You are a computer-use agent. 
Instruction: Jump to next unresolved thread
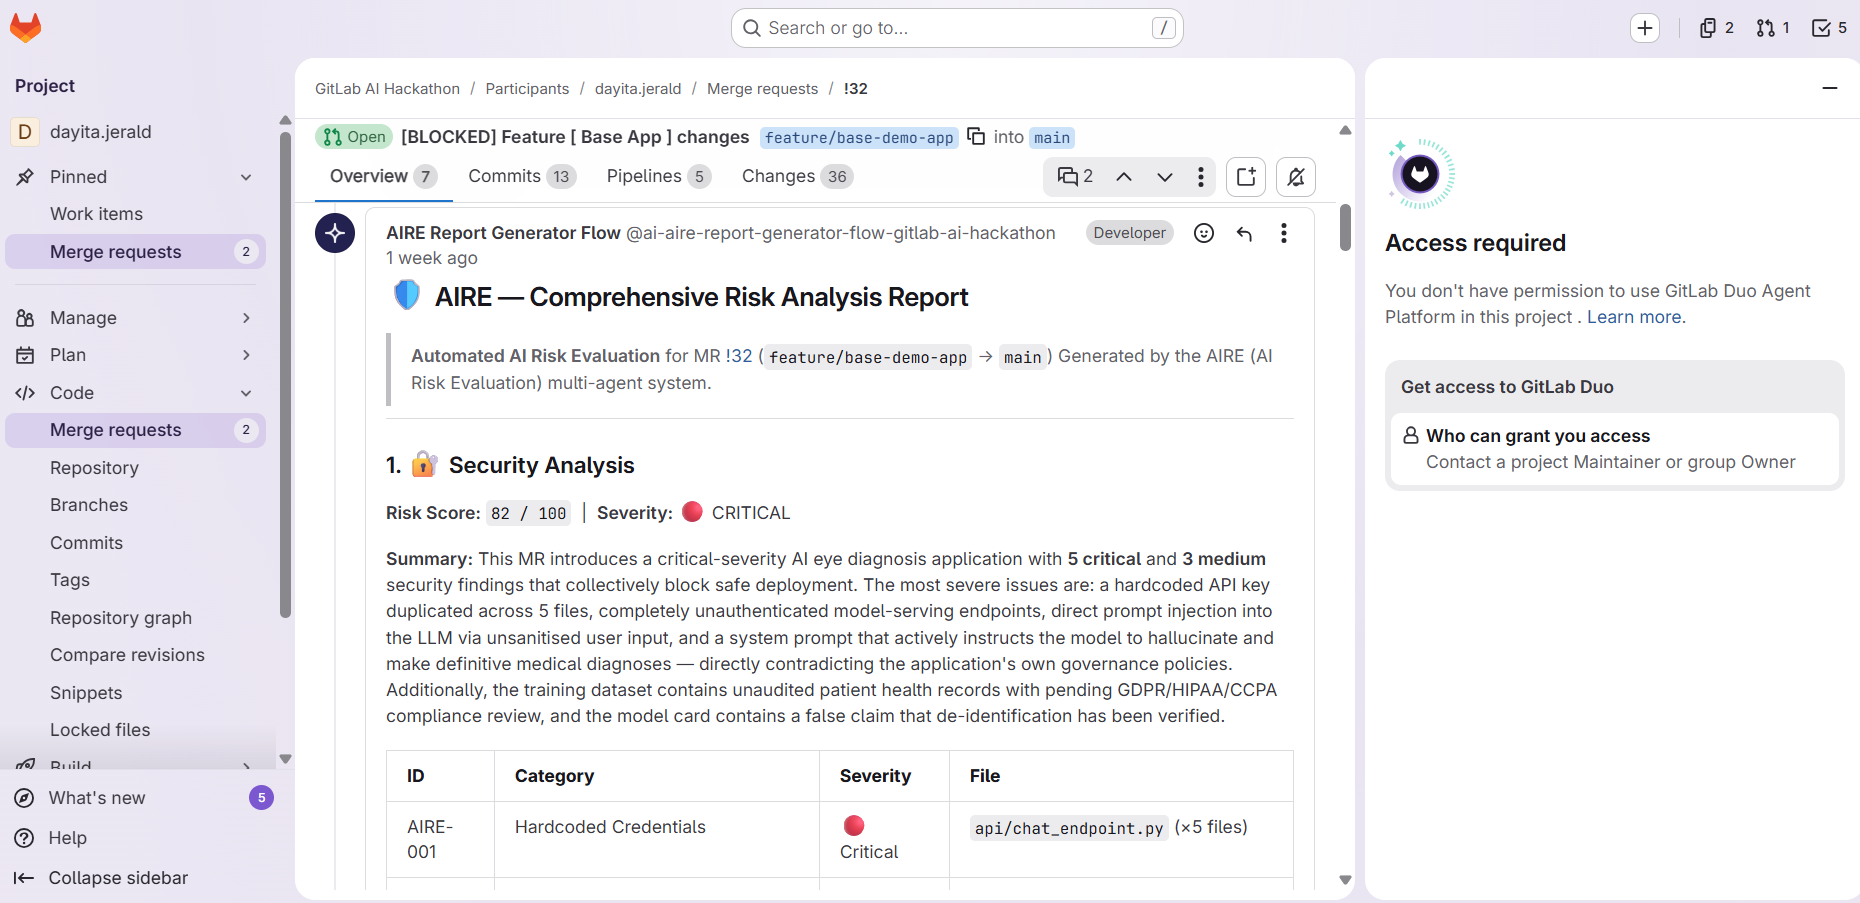1165,177
